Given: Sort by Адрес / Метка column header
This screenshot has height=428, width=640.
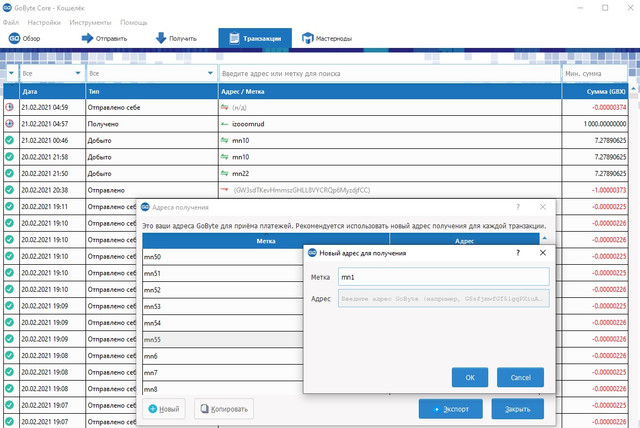Looking at the screenshot, I should (390, 91).
